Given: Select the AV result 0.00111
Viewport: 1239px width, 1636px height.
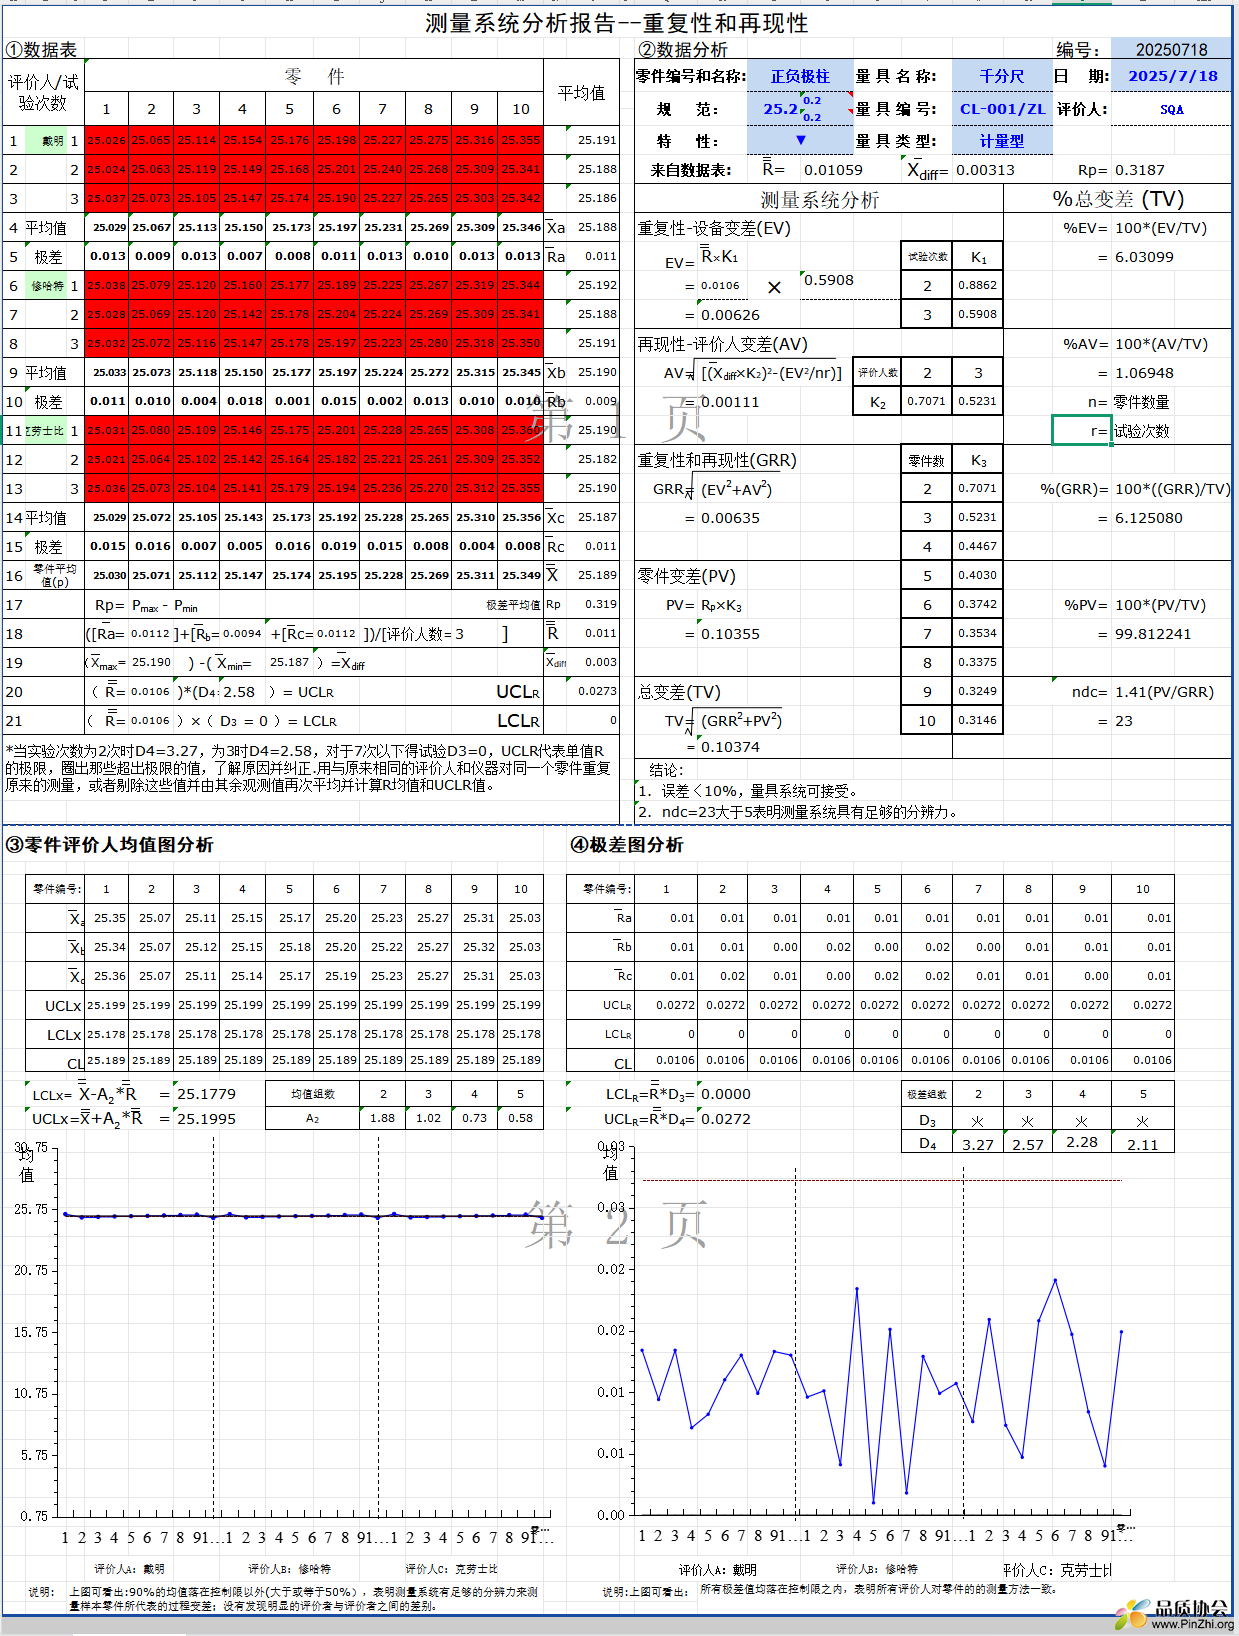Looking at the screenshot, I should coord(730,402).
